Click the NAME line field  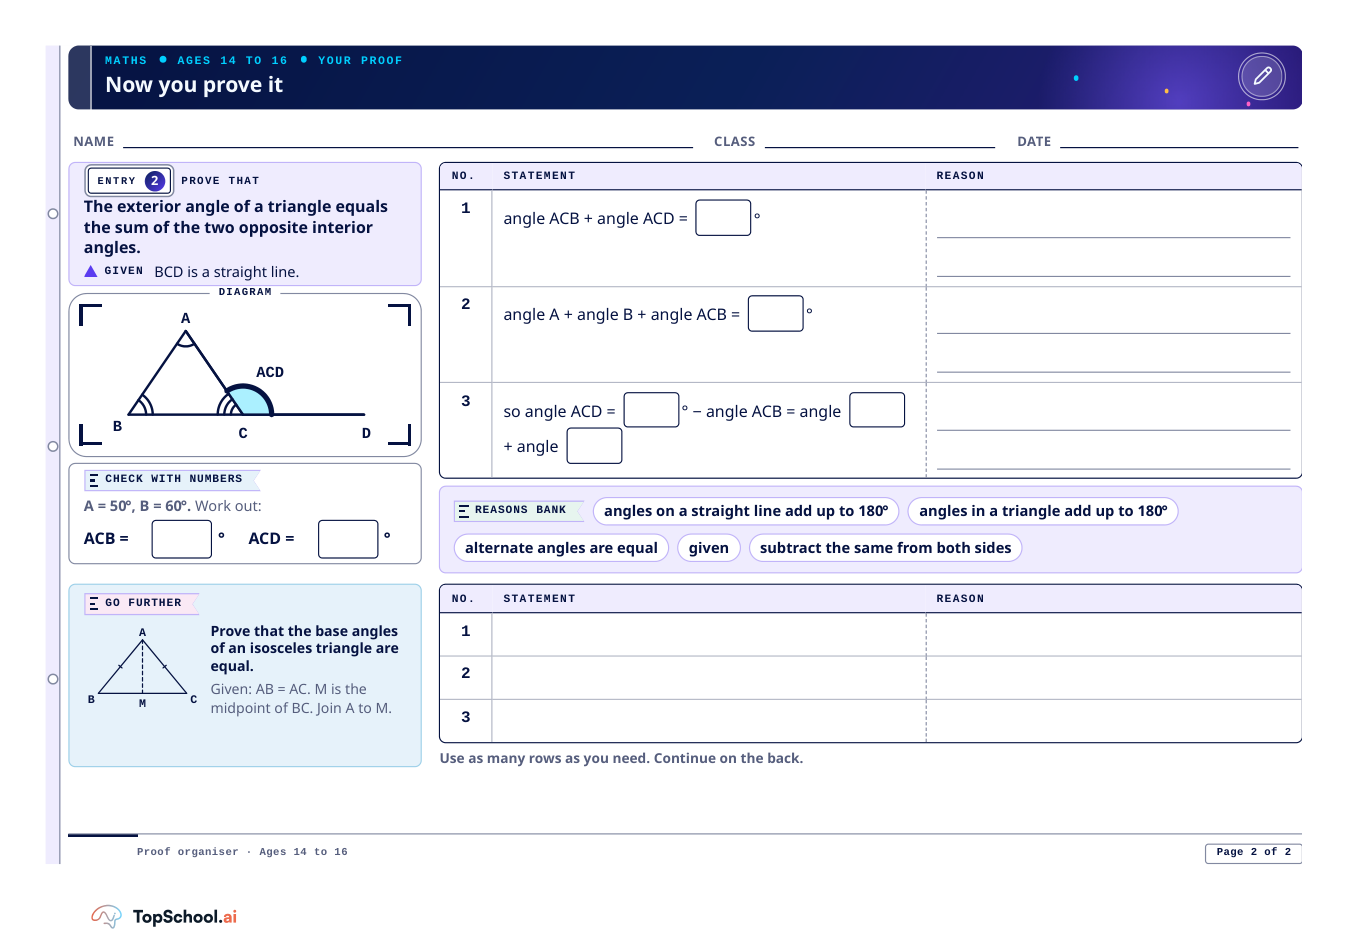click(x=408, y=141)
